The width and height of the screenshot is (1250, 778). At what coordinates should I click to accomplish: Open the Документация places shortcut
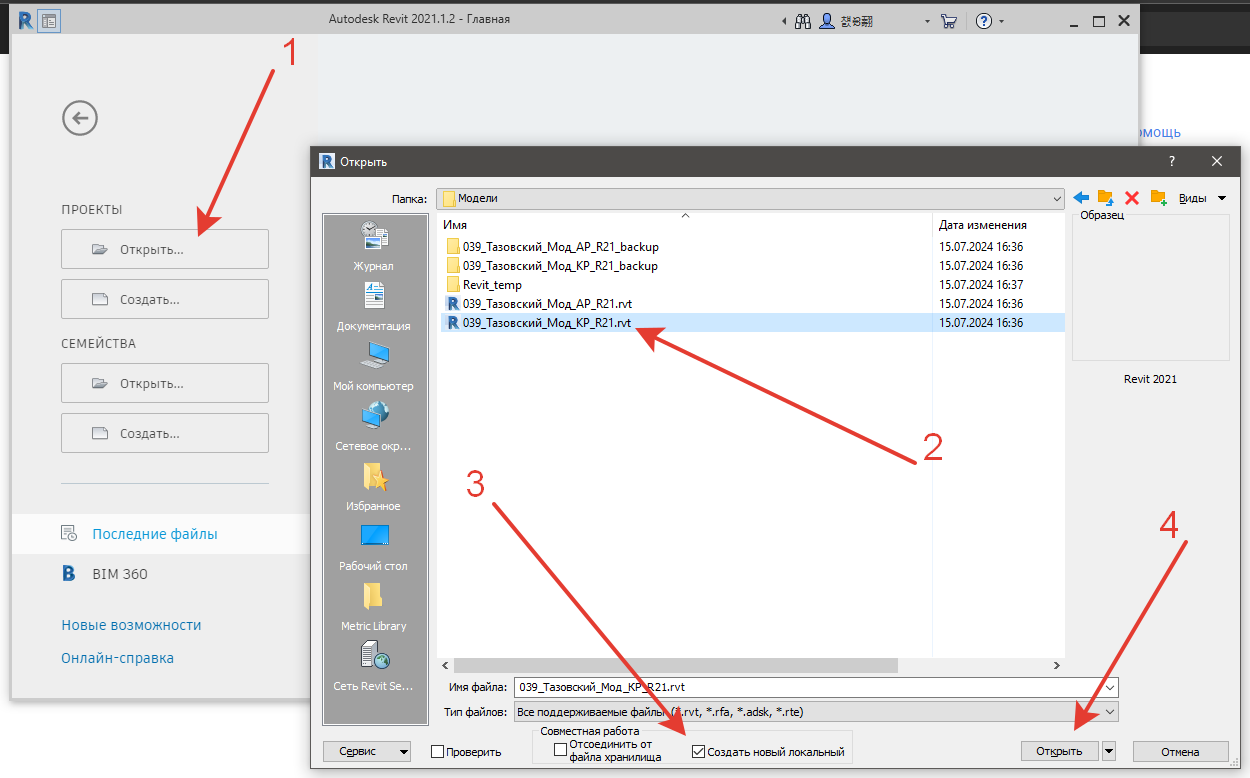pos(373,298)
